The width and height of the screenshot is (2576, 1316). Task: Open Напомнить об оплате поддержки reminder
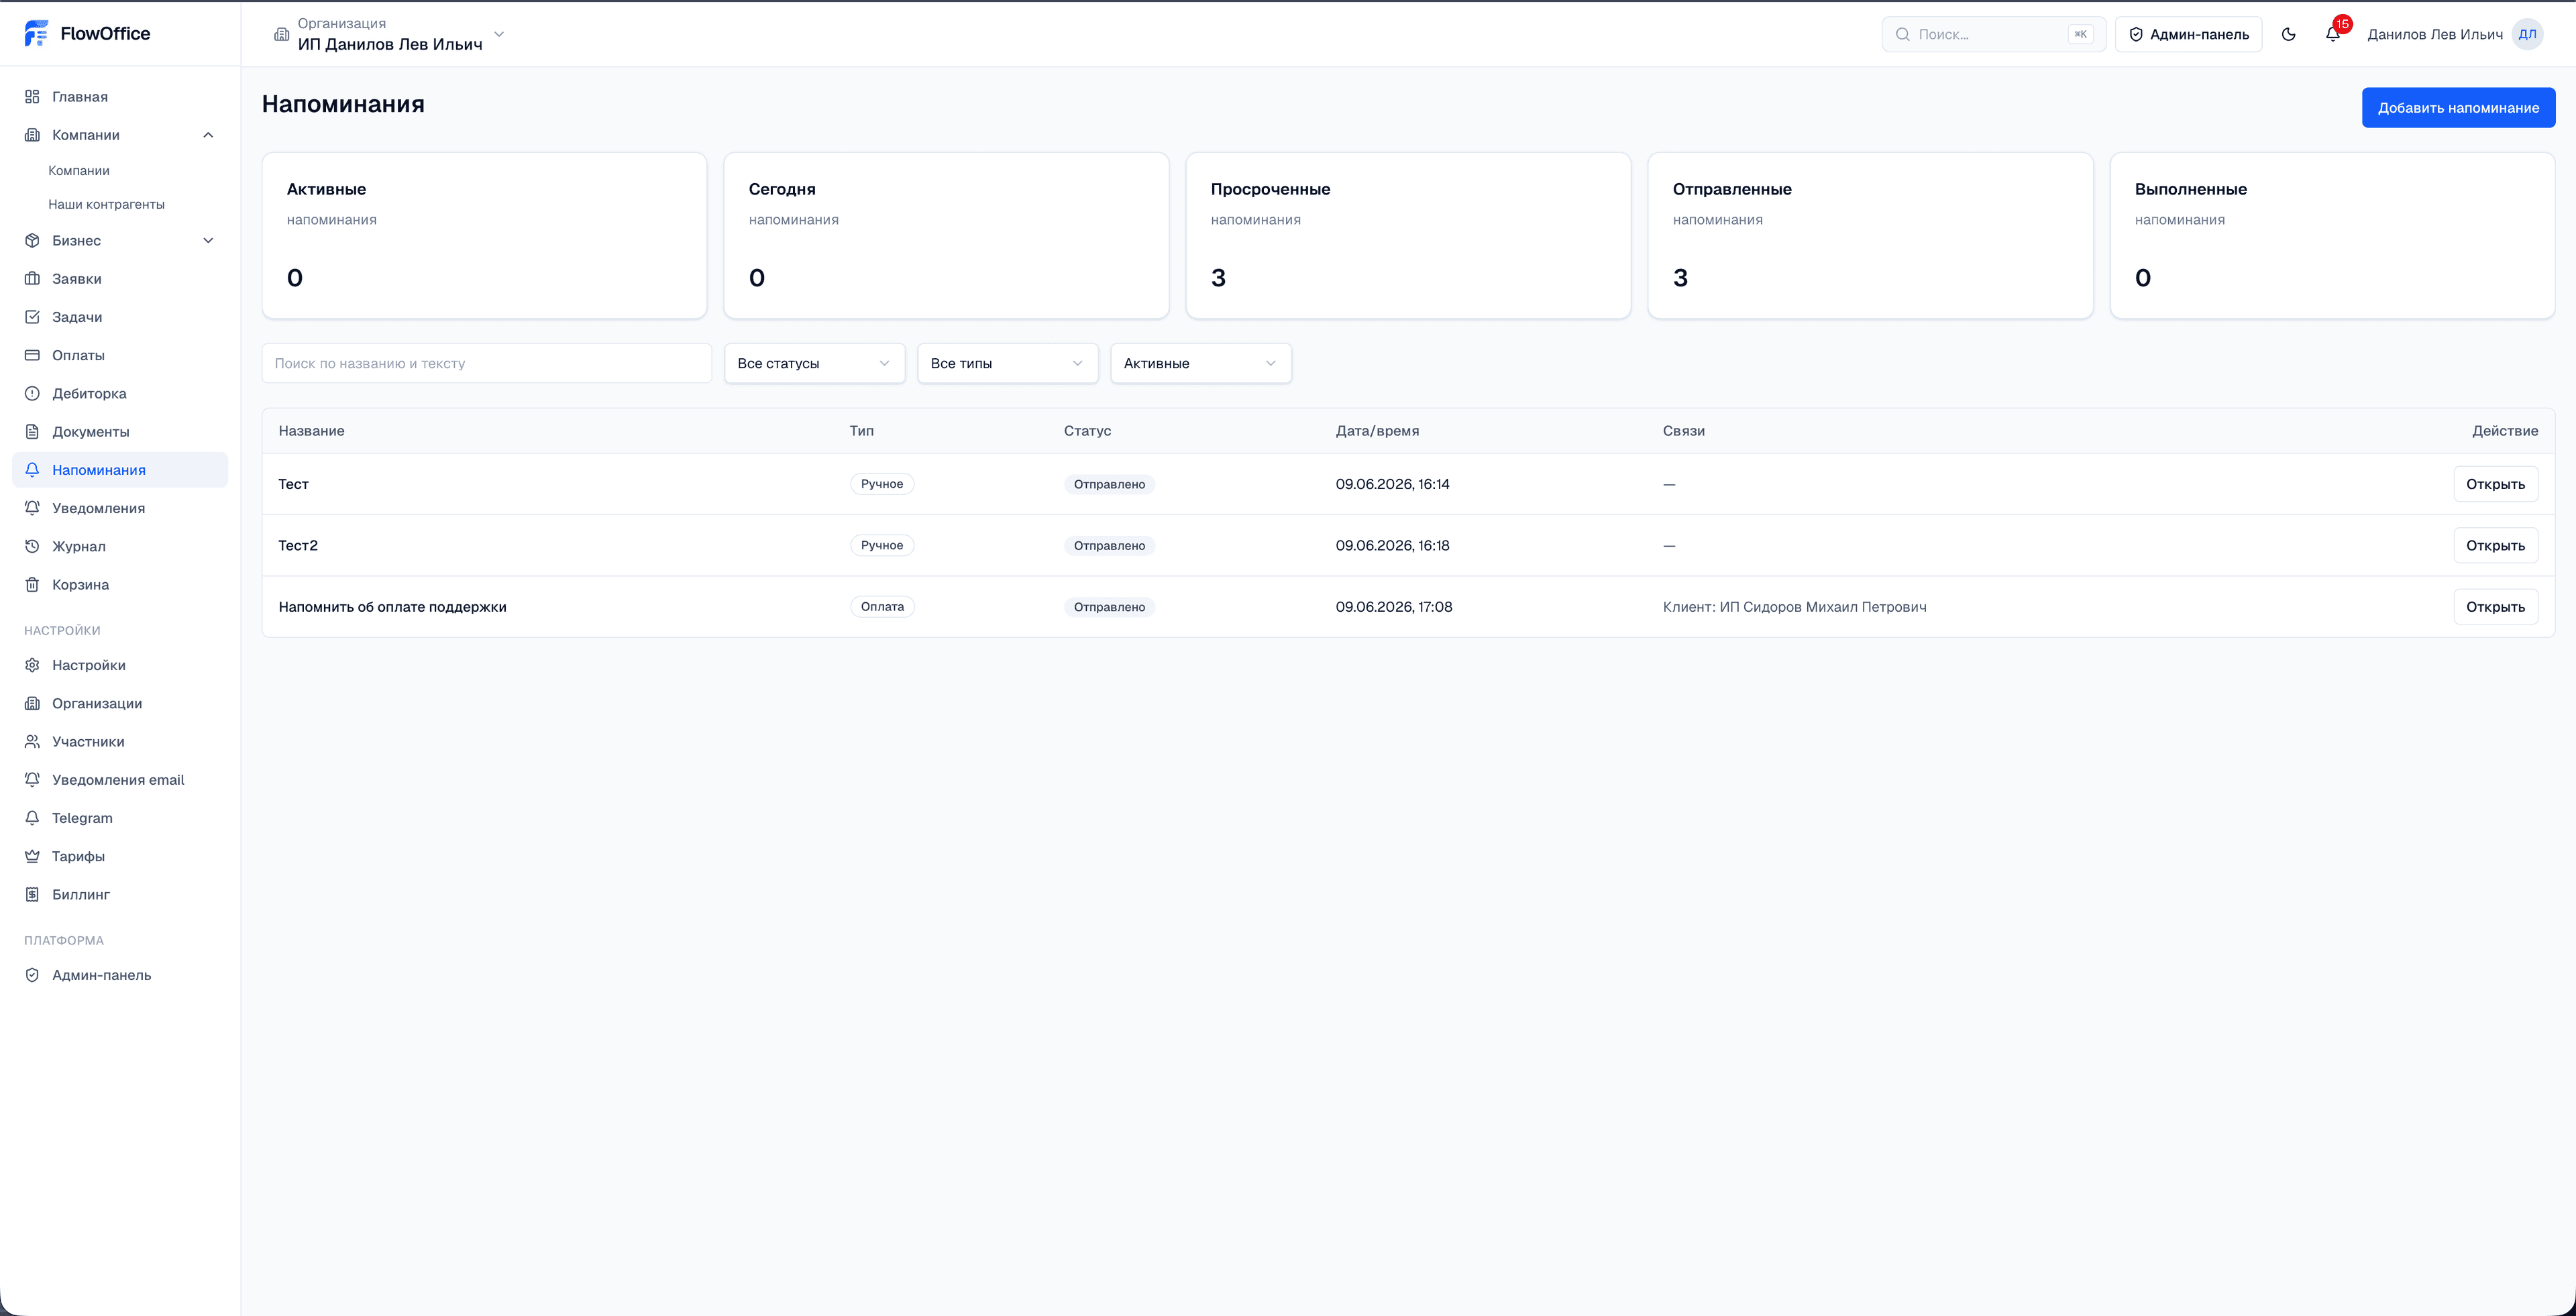tap(2495, 607)
